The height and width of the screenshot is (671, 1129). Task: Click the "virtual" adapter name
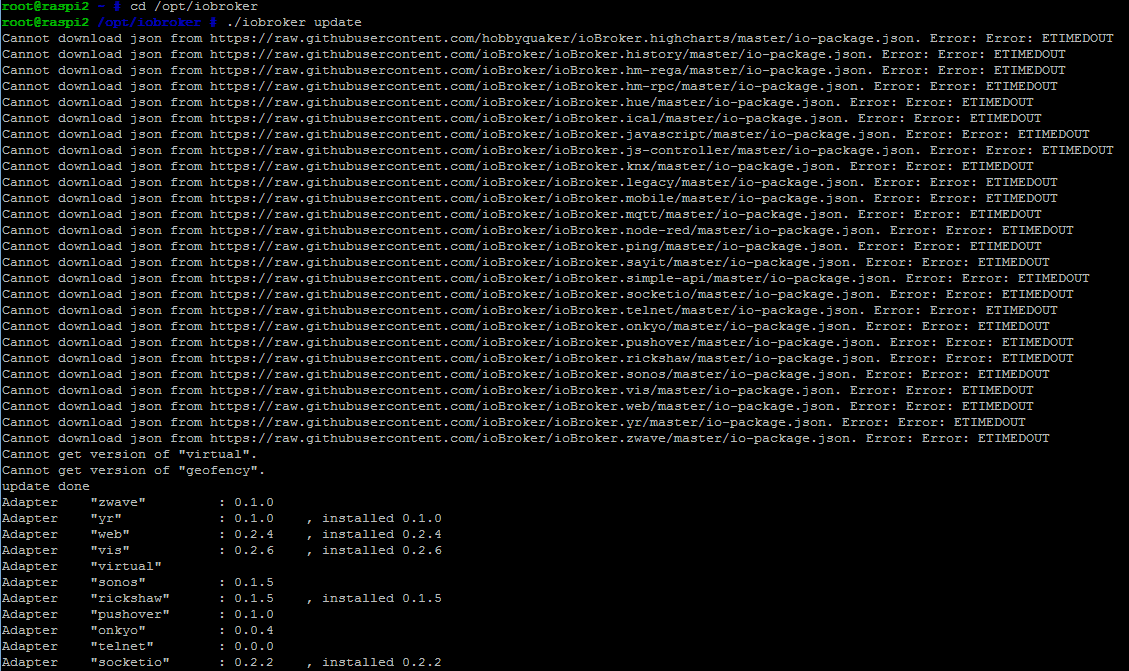(x=126, y=566)
